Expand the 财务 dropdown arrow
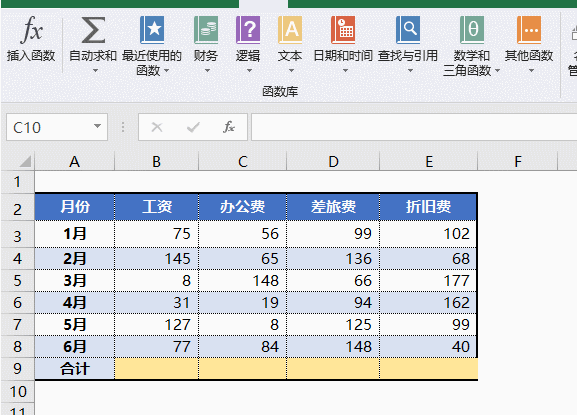This screenshot has height=415, width=577. 208,70
